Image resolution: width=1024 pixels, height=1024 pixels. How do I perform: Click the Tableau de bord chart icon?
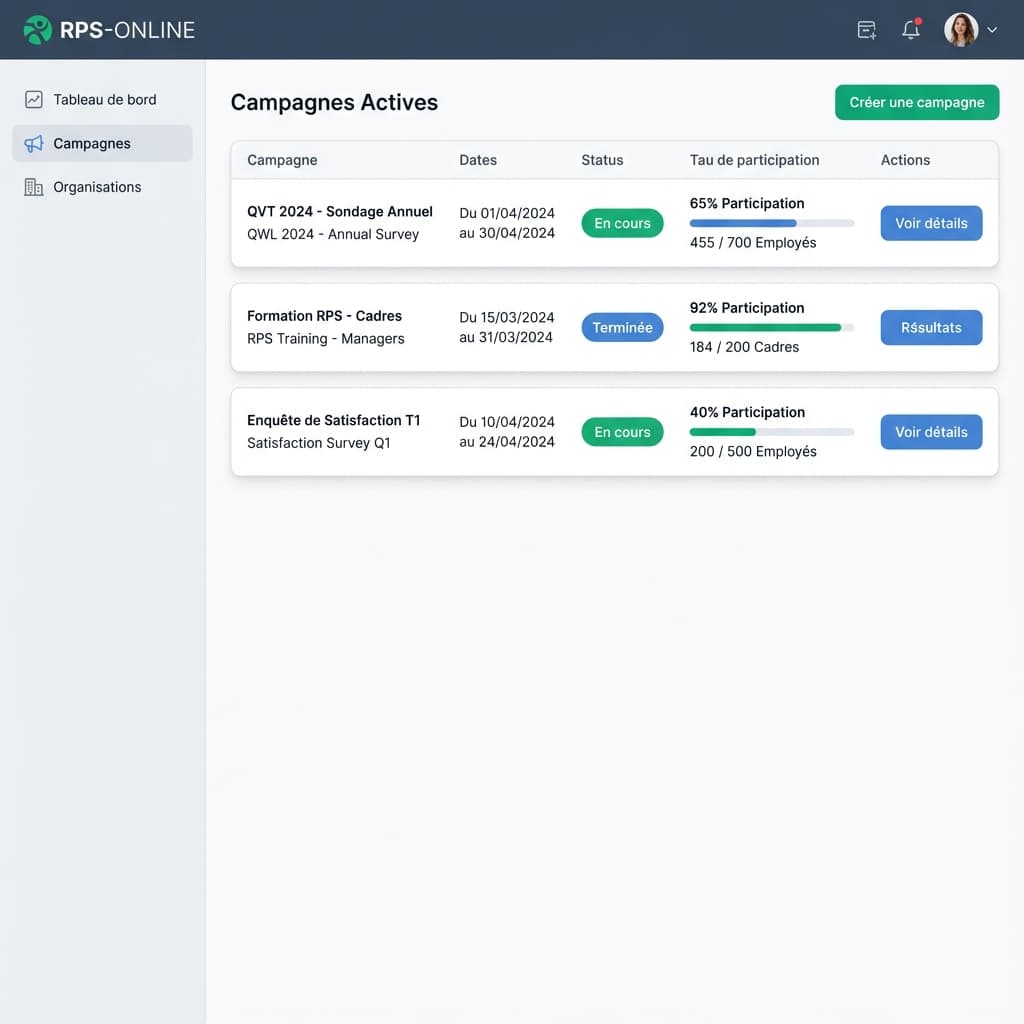[x=34, y=100]
